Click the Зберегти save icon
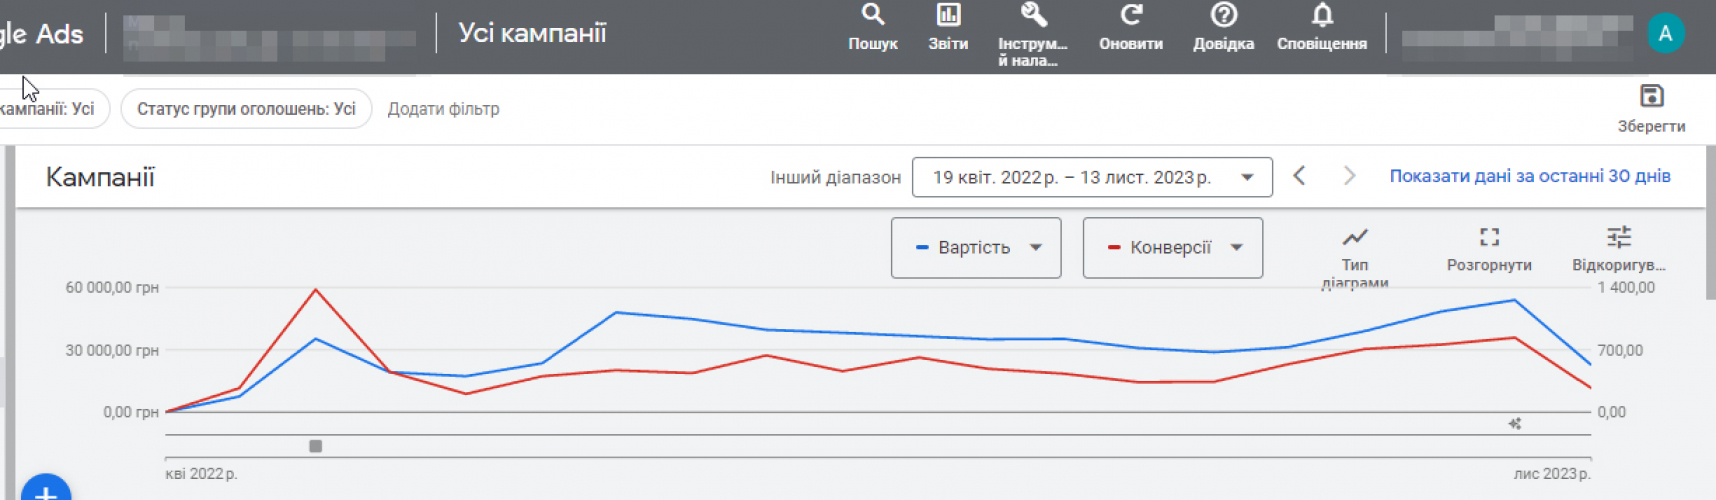 point(1651,97)
